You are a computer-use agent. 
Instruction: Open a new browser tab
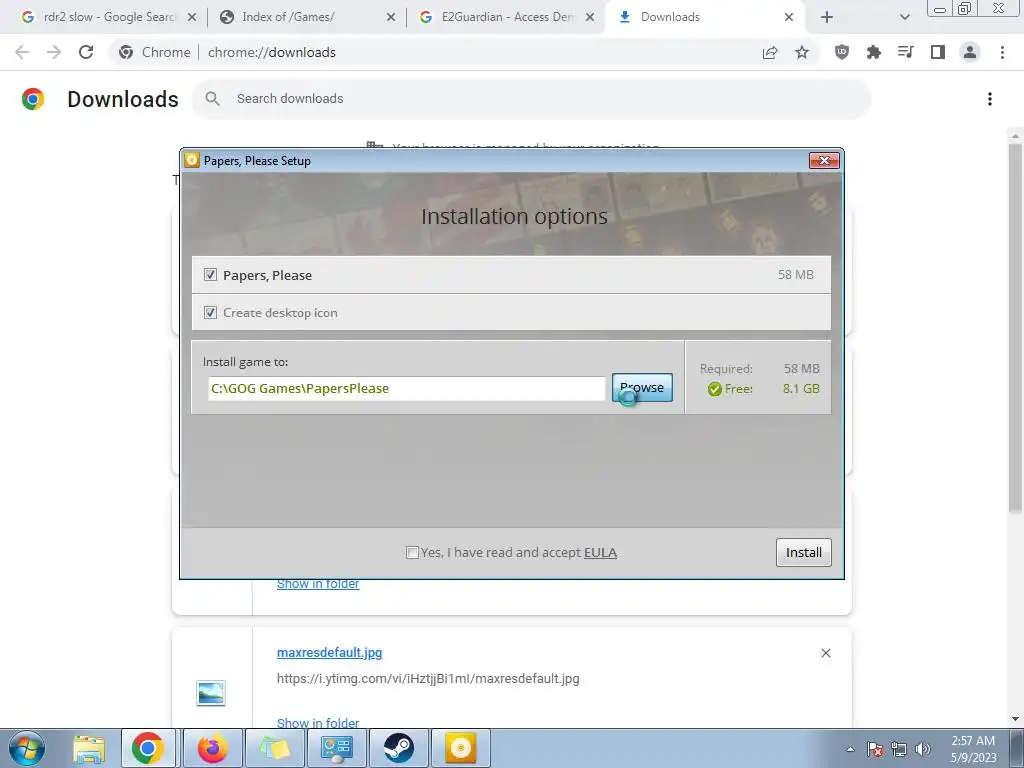coord(826,17)
